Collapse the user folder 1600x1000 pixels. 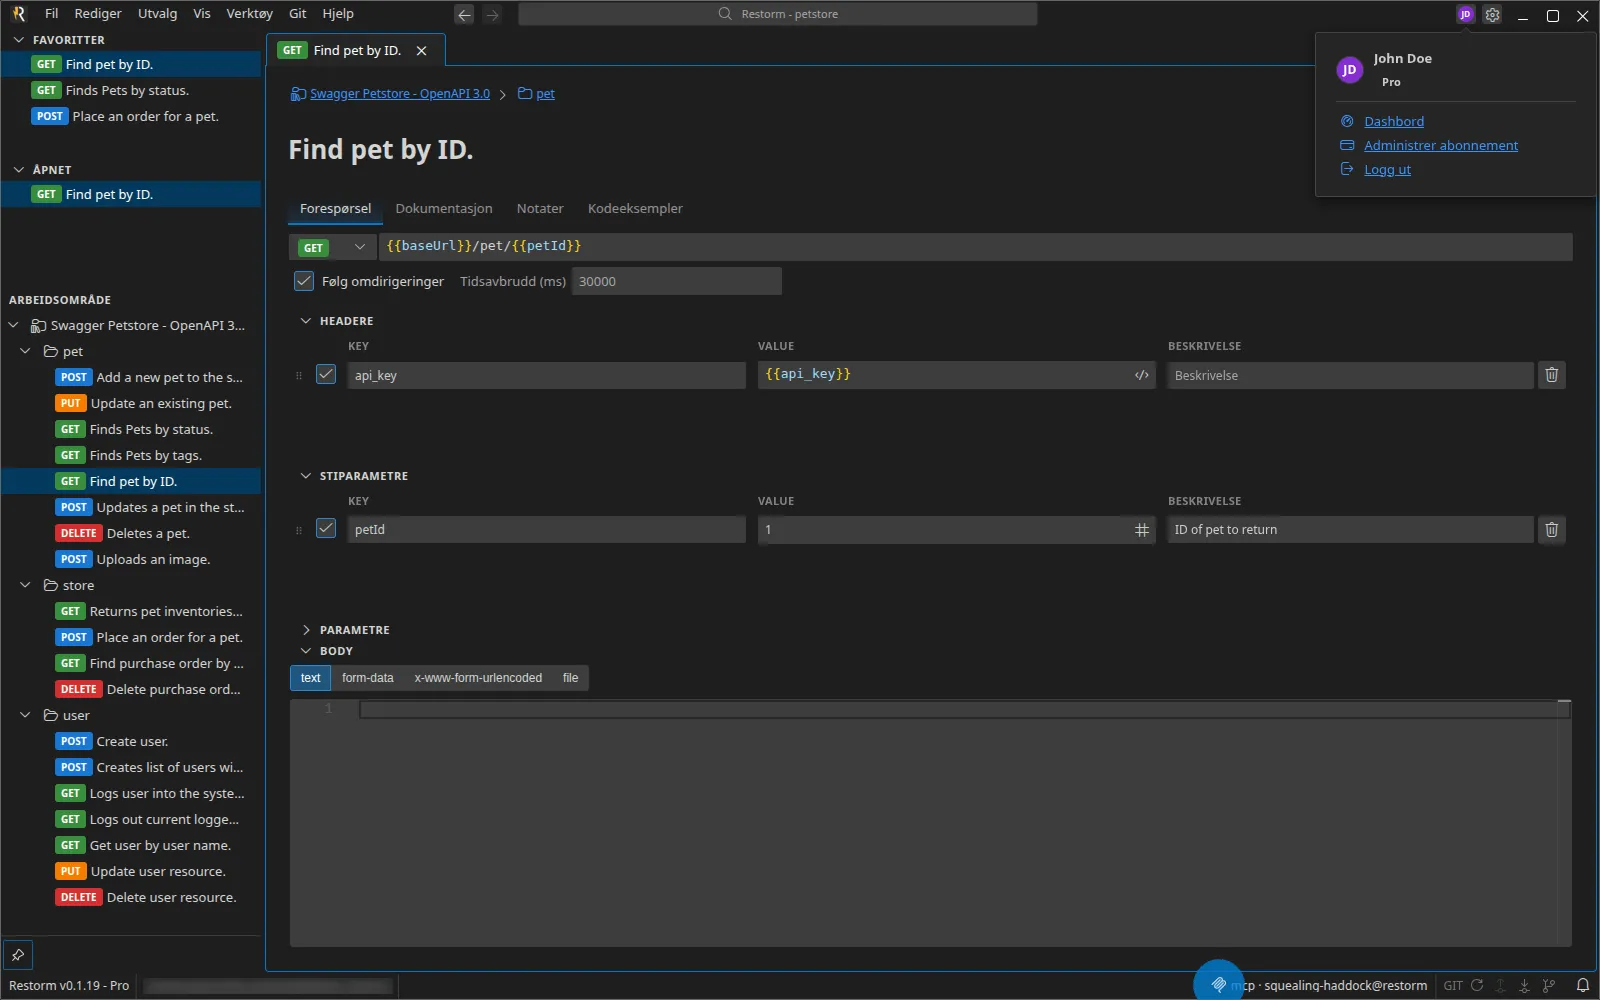point(26,716)
